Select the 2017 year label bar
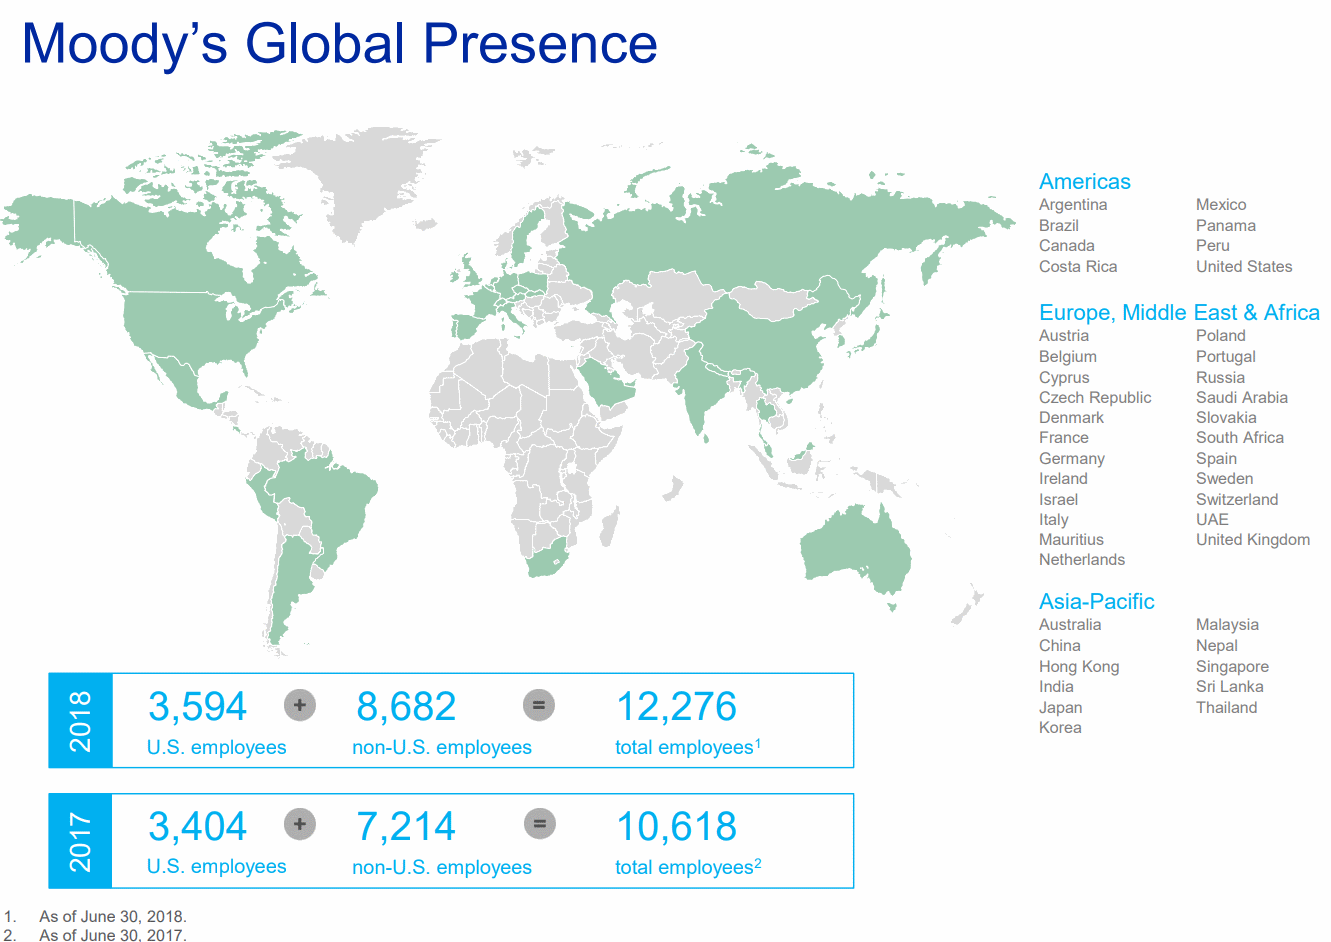 tap(80, 841)
